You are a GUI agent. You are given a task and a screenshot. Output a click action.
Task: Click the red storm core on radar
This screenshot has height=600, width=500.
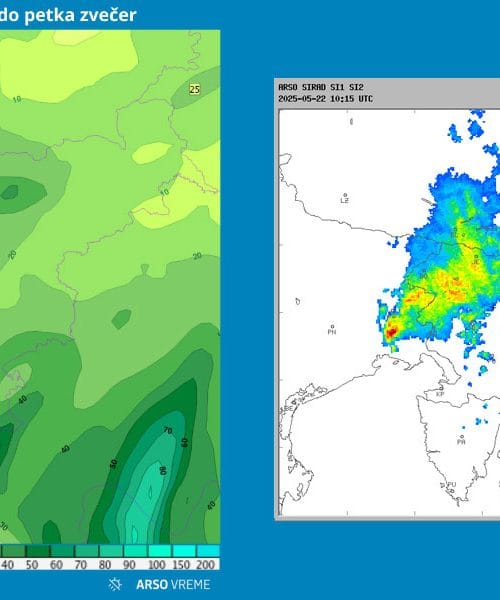(x=391, y=331)
